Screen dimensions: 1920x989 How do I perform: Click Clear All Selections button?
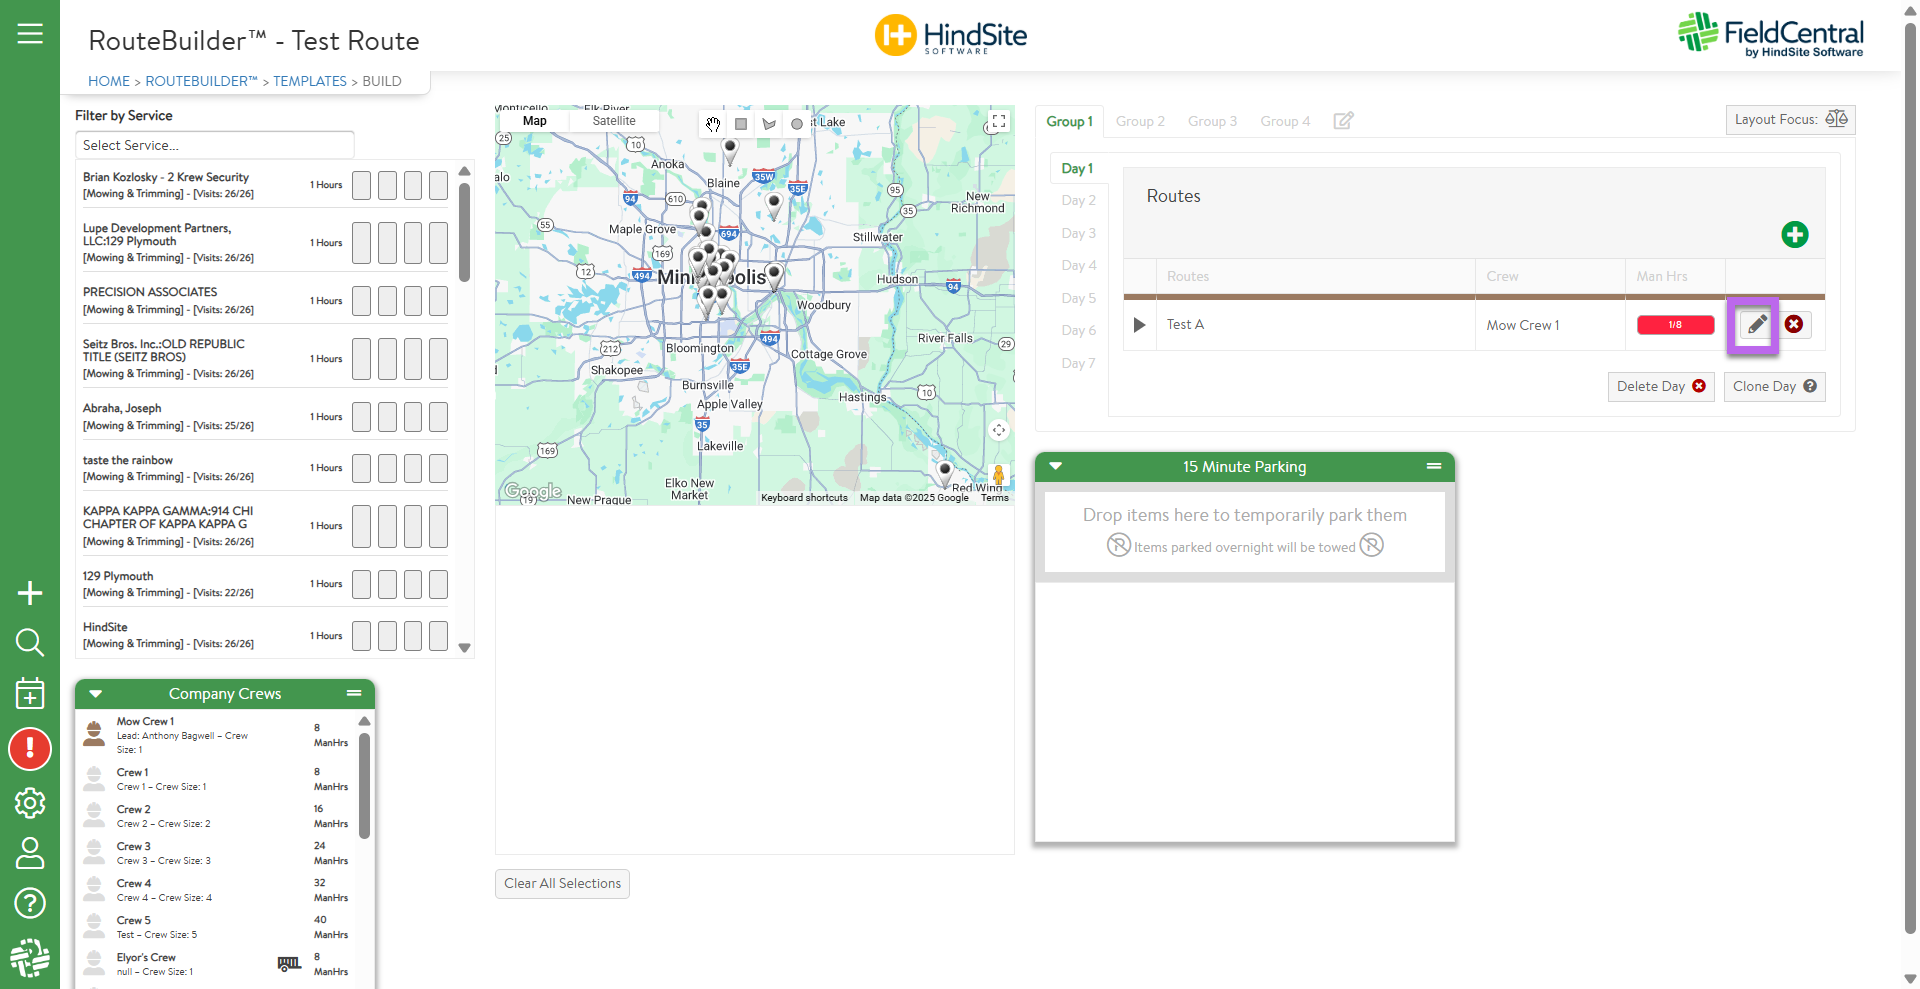[x=562, y=884]
